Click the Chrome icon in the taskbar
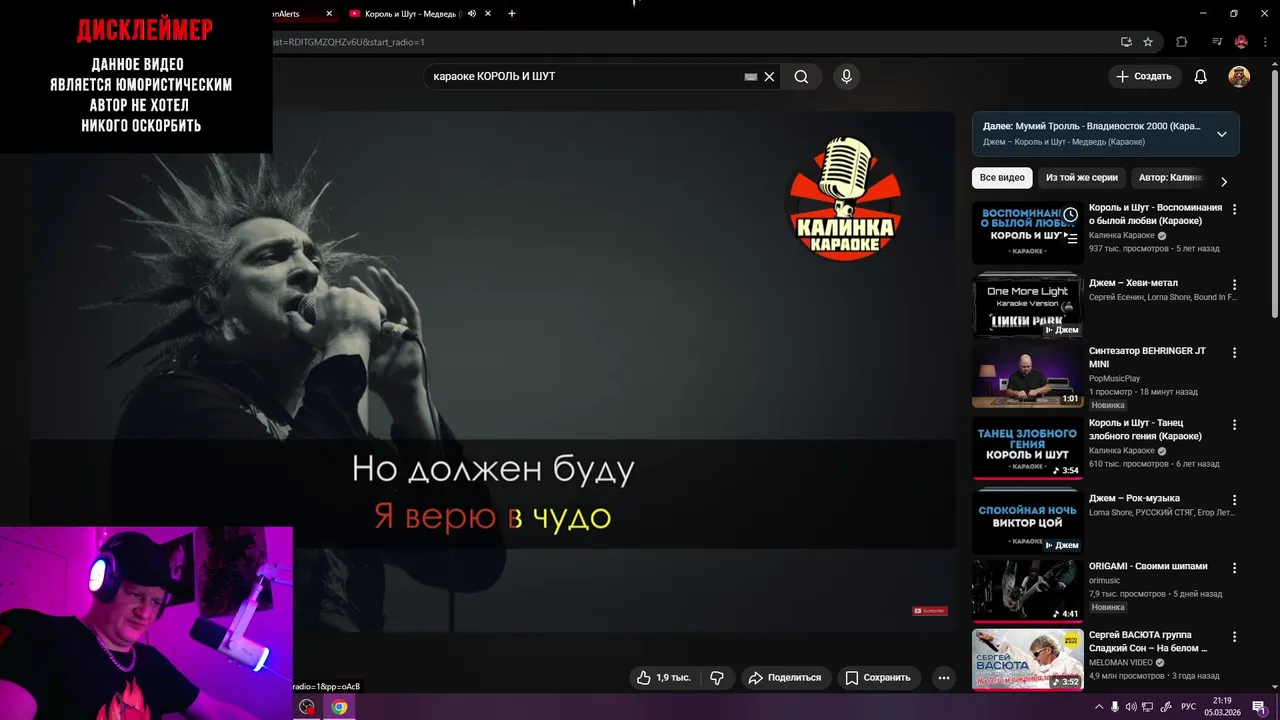The image size is (1280, 720). (x=340, y=707)
